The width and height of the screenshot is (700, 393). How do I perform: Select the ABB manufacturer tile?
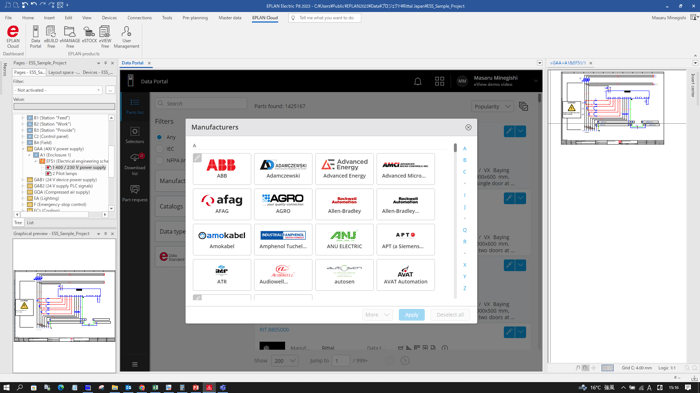[222, 168]
